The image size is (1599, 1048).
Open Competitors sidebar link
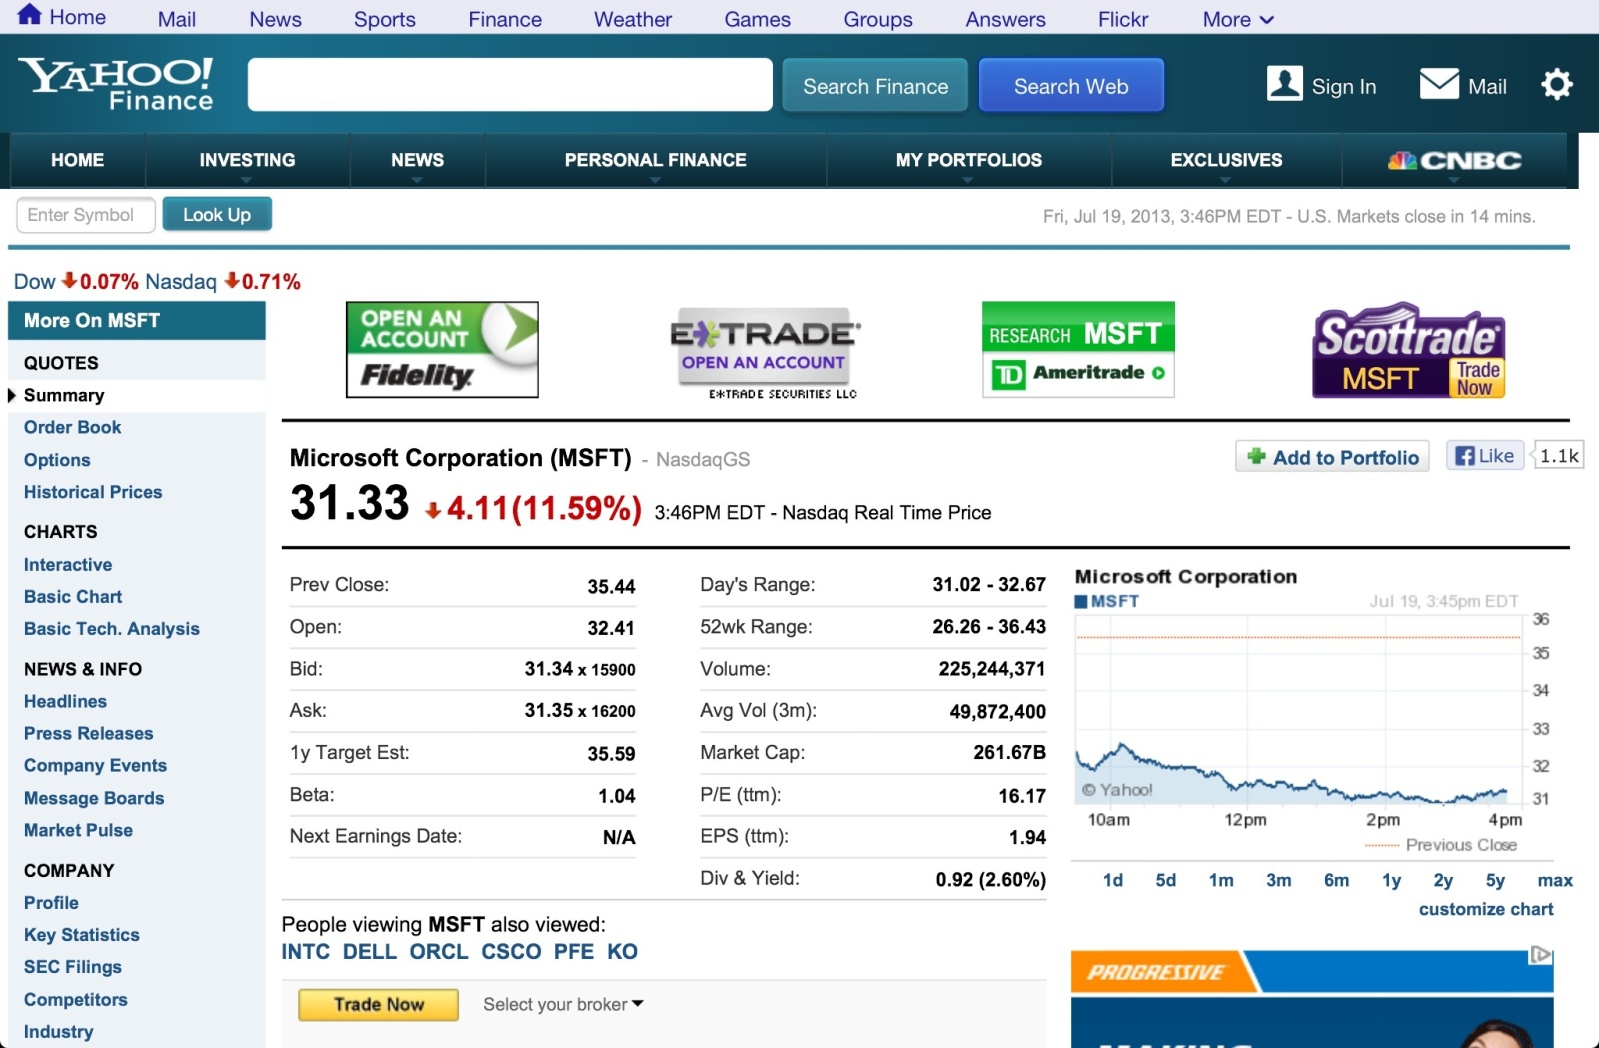point(76,1000)
